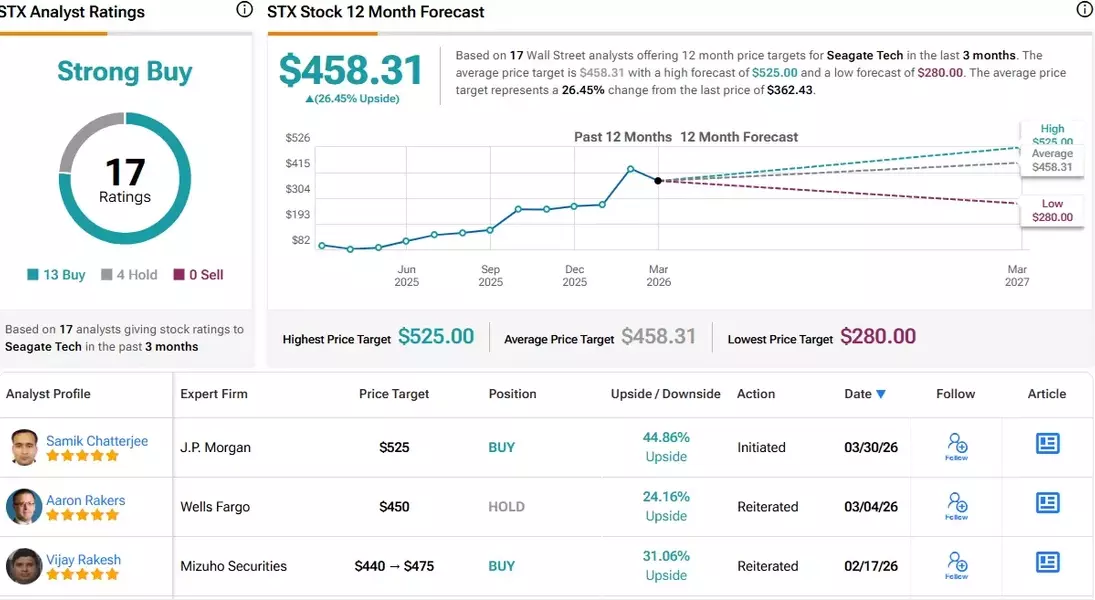Click the March 2026 chart data point

[x=658, y=181]
